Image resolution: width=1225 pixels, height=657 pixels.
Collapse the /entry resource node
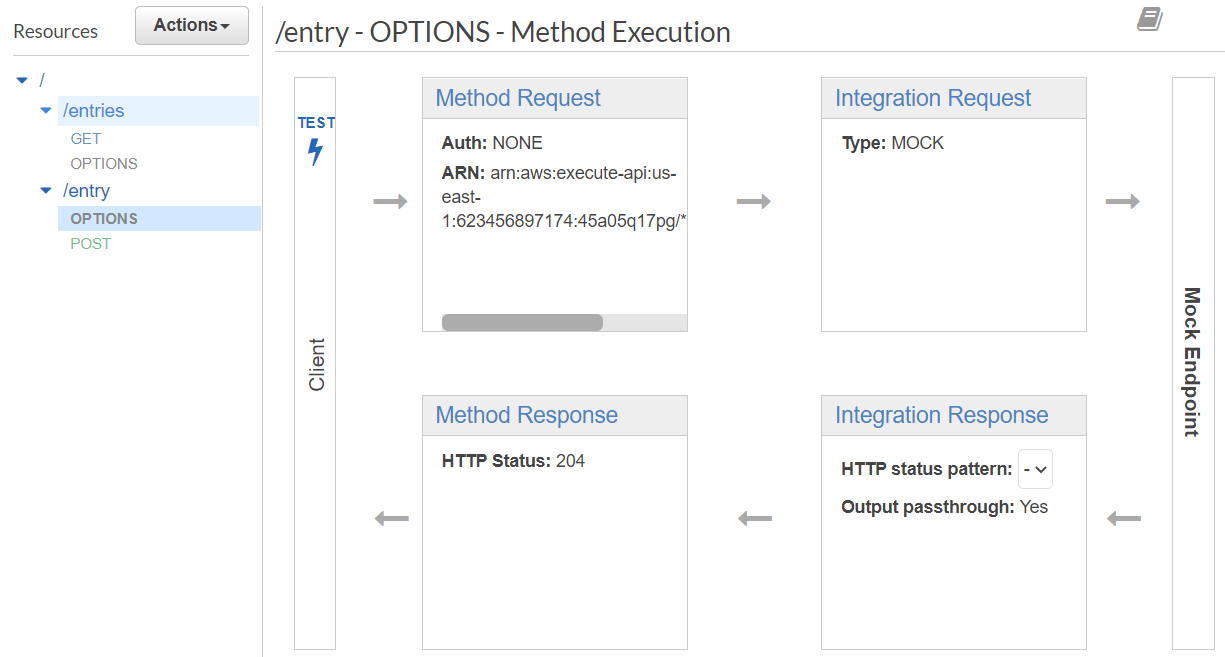45,190
